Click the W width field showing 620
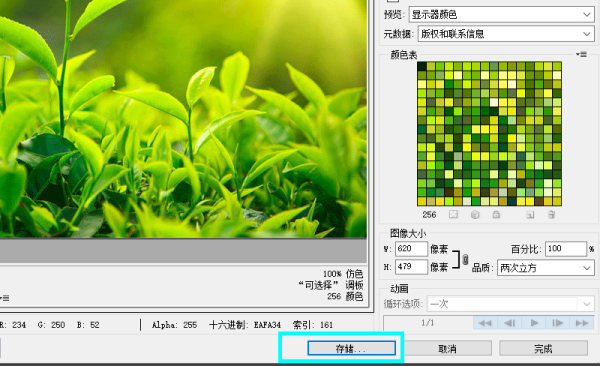The width and height of the screenshot is (600, 366). [x=411, y=249]
